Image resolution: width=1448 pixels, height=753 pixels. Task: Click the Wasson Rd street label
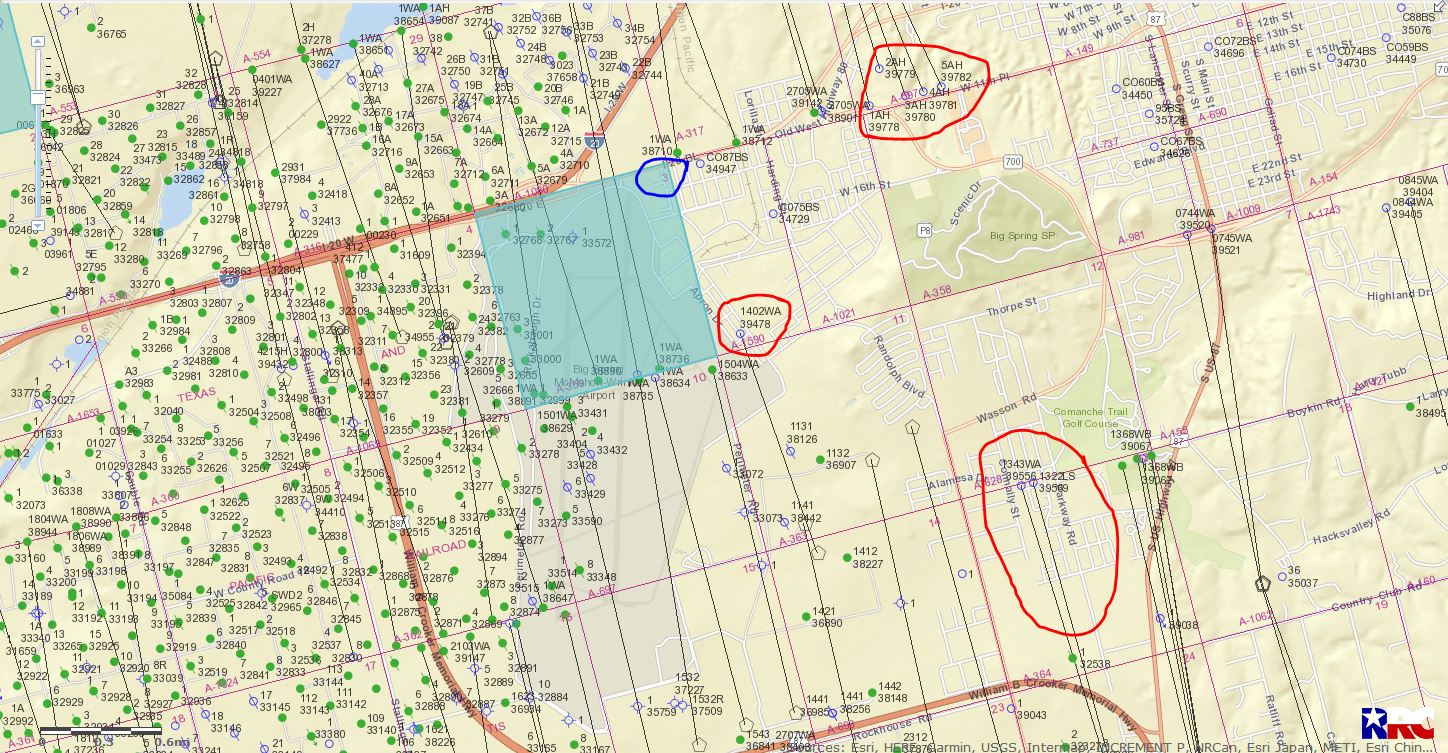[1006, 408]
